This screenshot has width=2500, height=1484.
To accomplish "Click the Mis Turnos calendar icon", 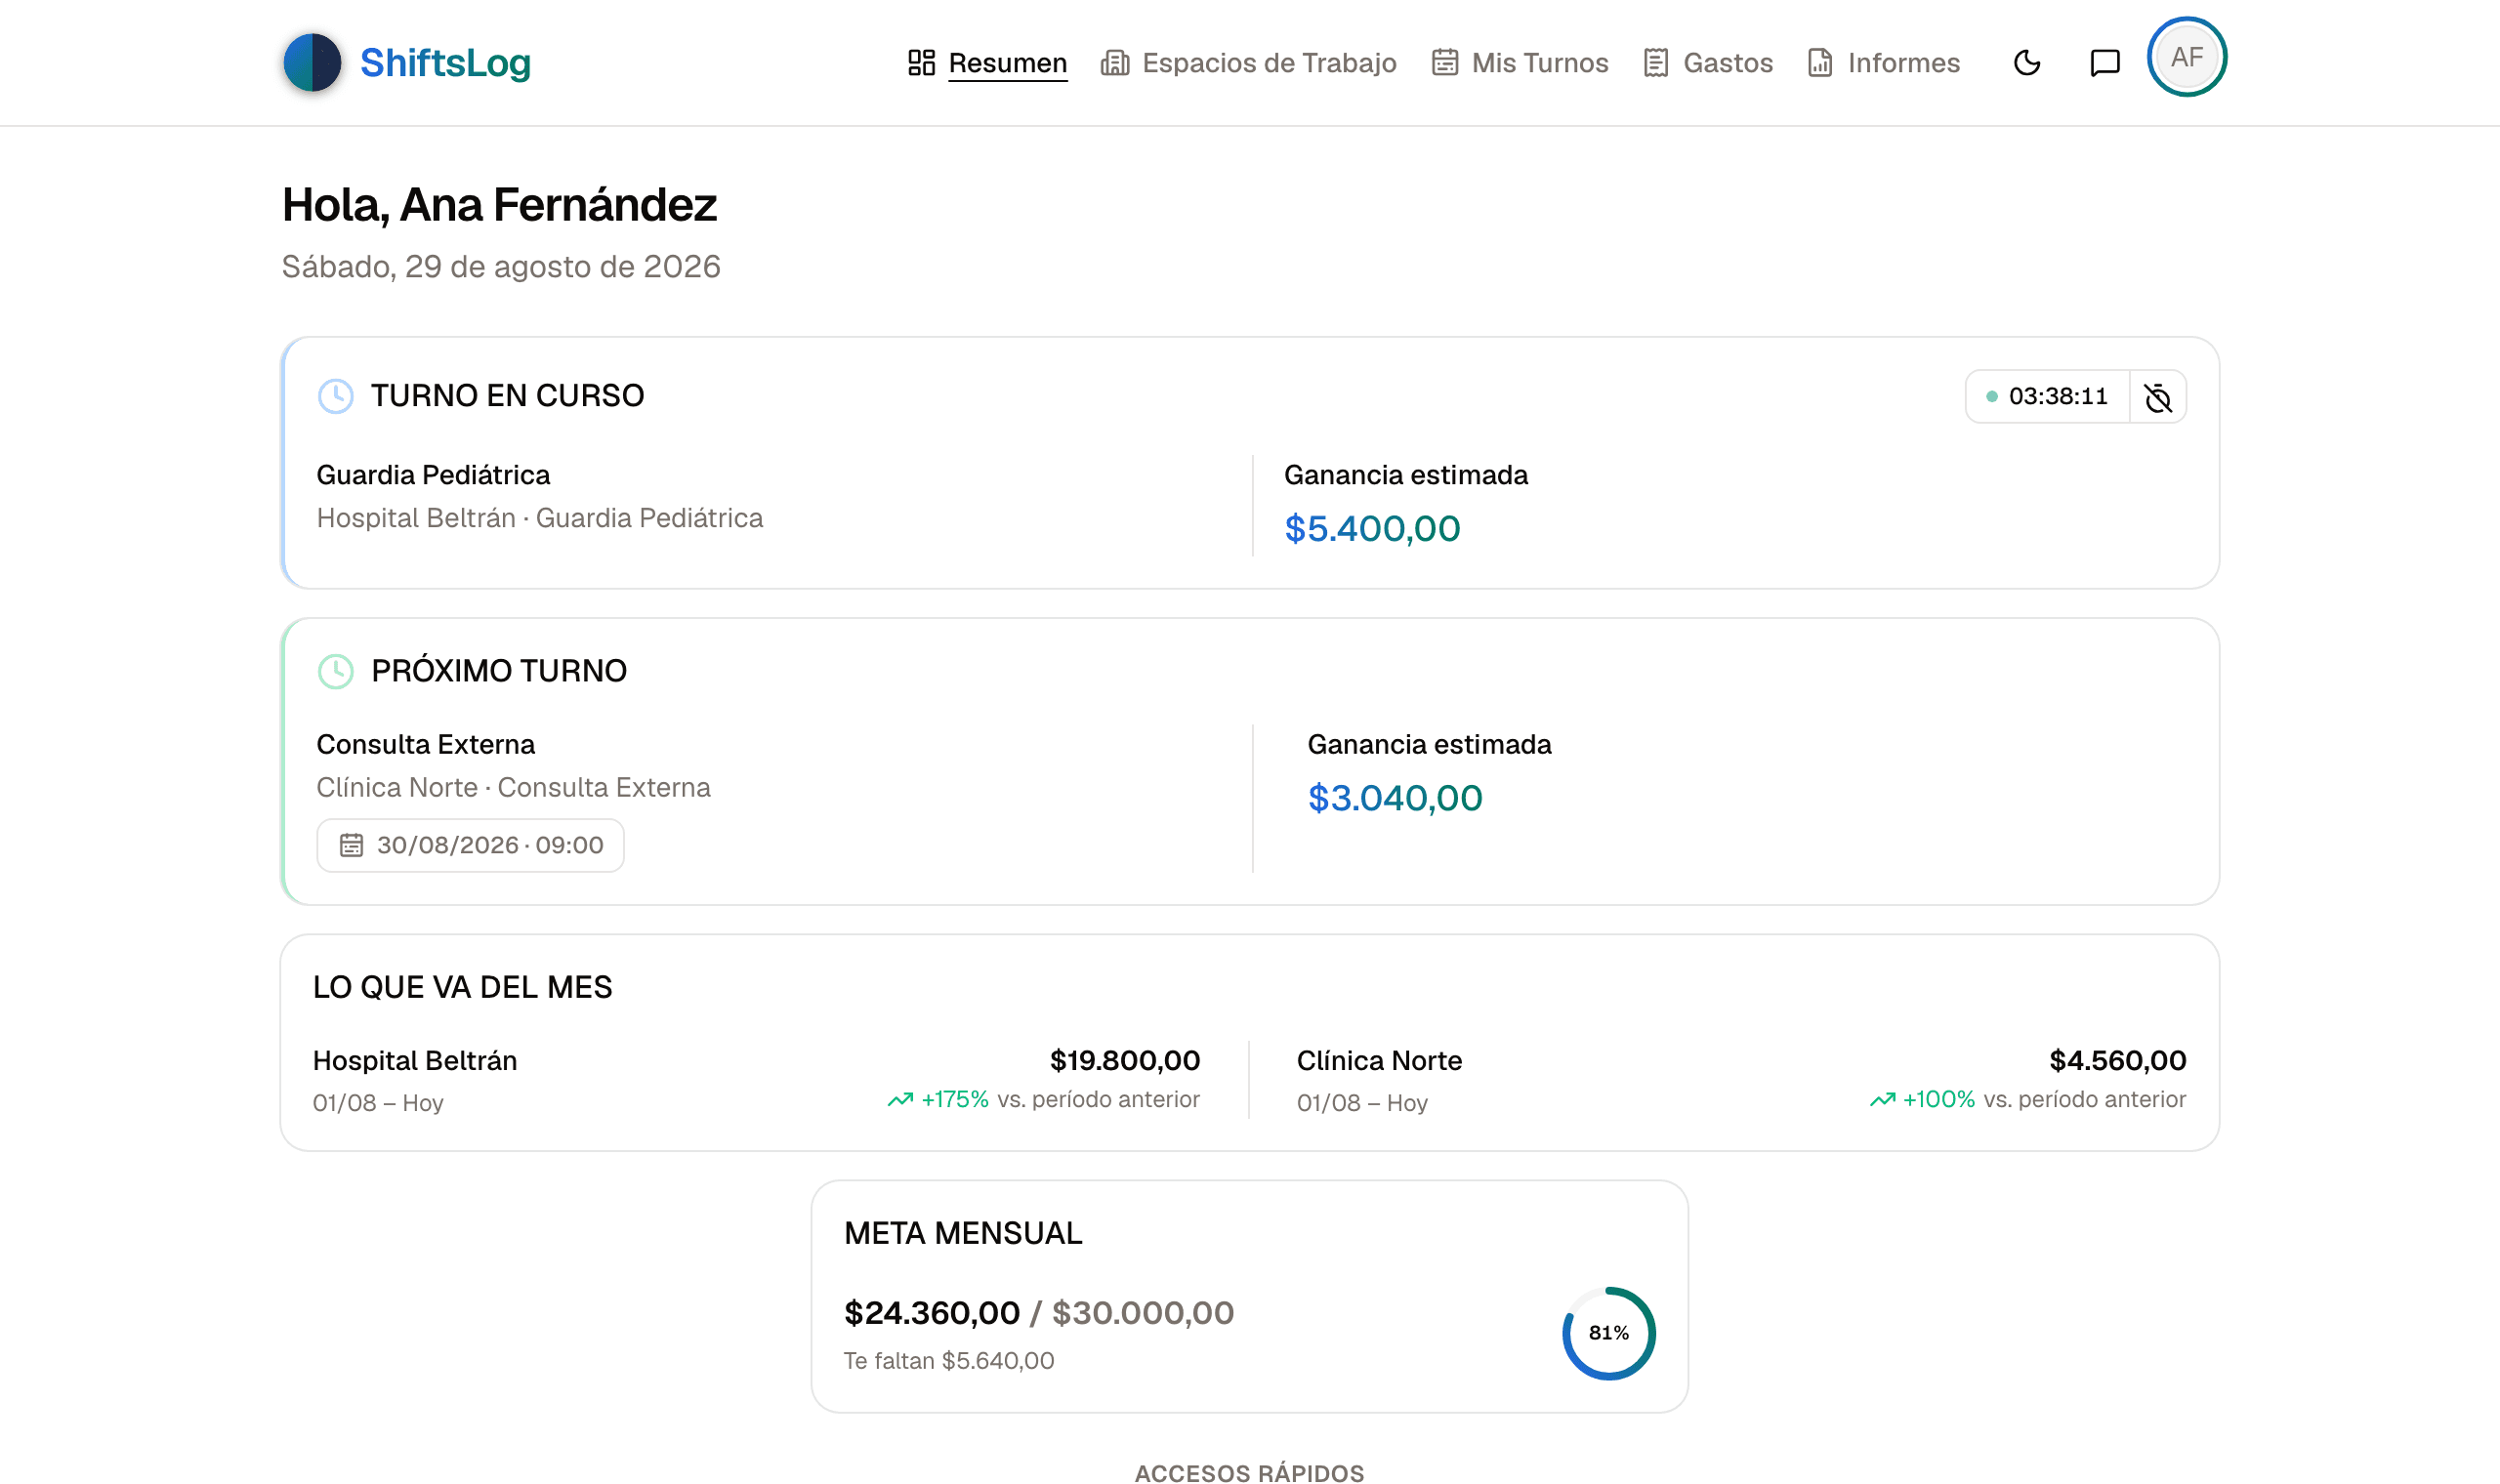I will coord(1445,63).
